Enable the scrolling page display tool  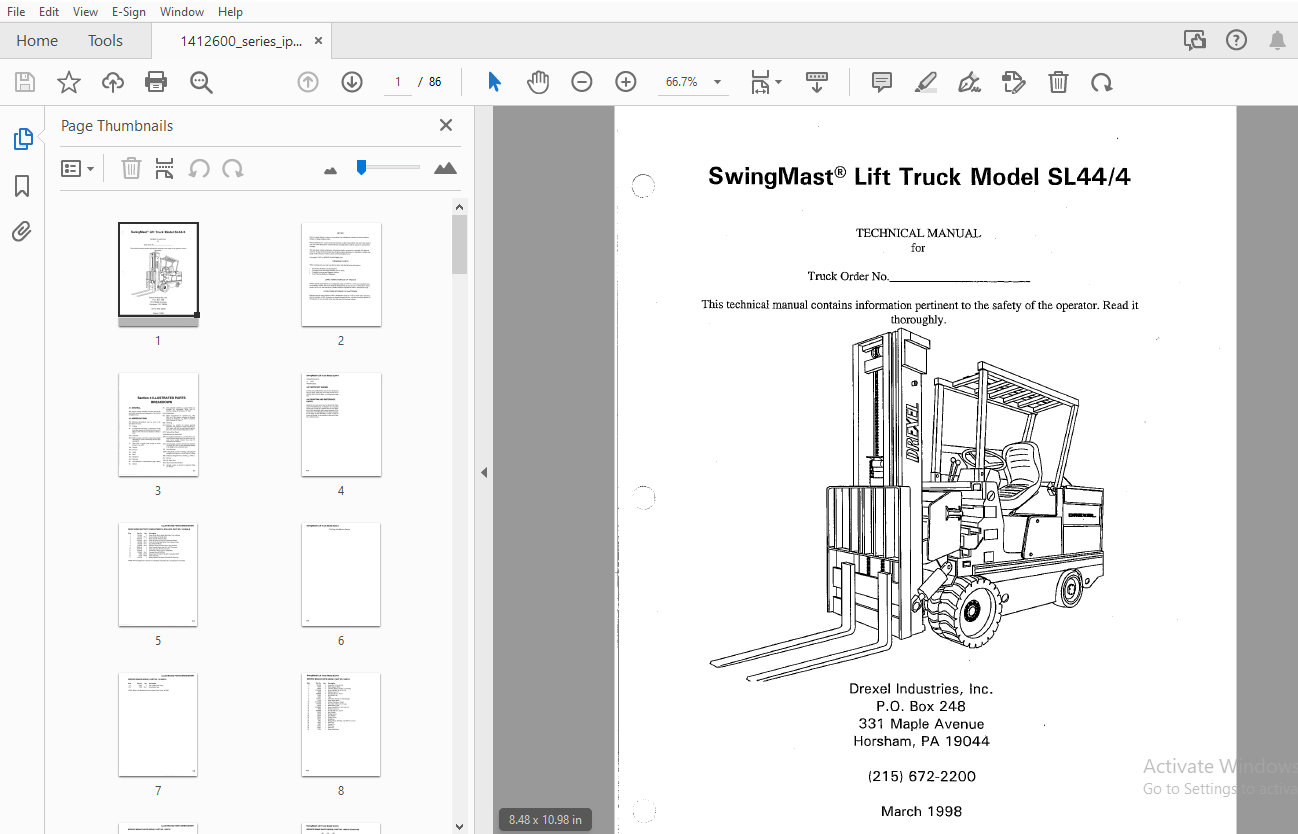[817, 82]
